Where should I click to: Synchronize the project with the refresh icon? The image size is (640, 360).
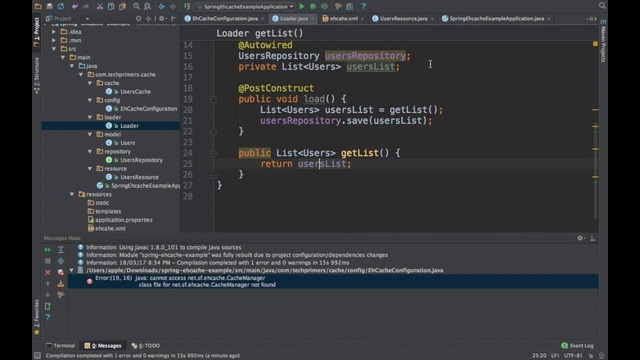61,6
